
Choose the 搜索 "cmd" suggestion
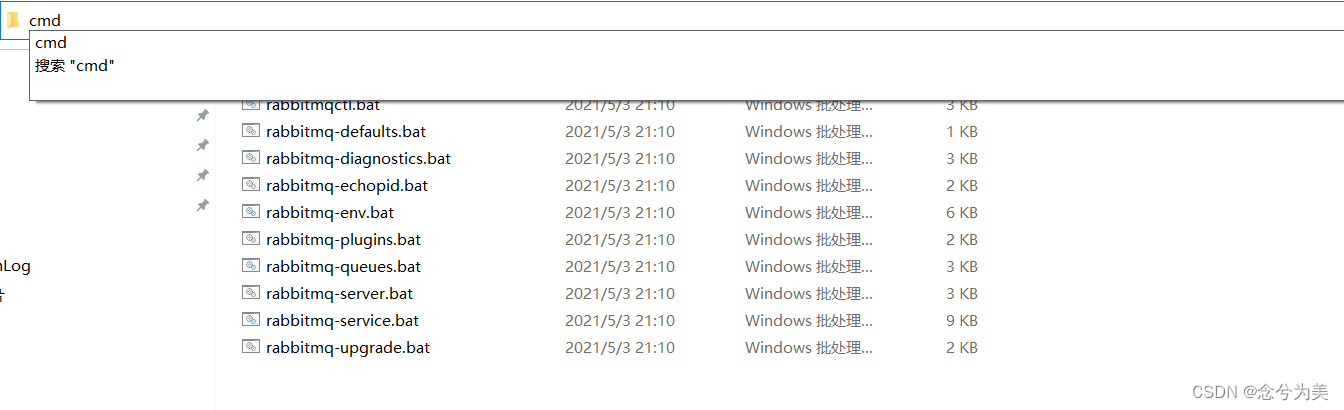(75, 65)
